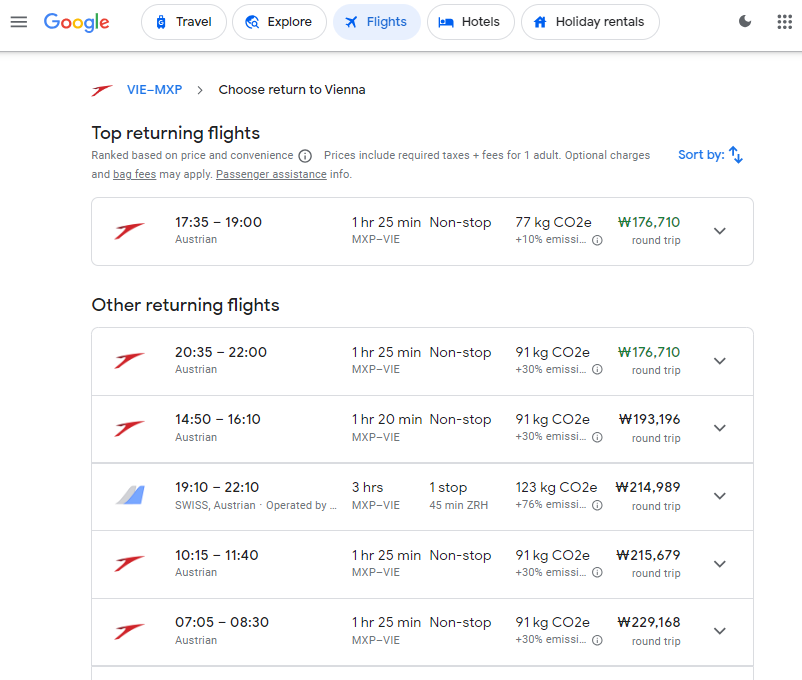The image size is (802, 680).
Task: Open the hamburger main menu
Action: tap(19, 22)
